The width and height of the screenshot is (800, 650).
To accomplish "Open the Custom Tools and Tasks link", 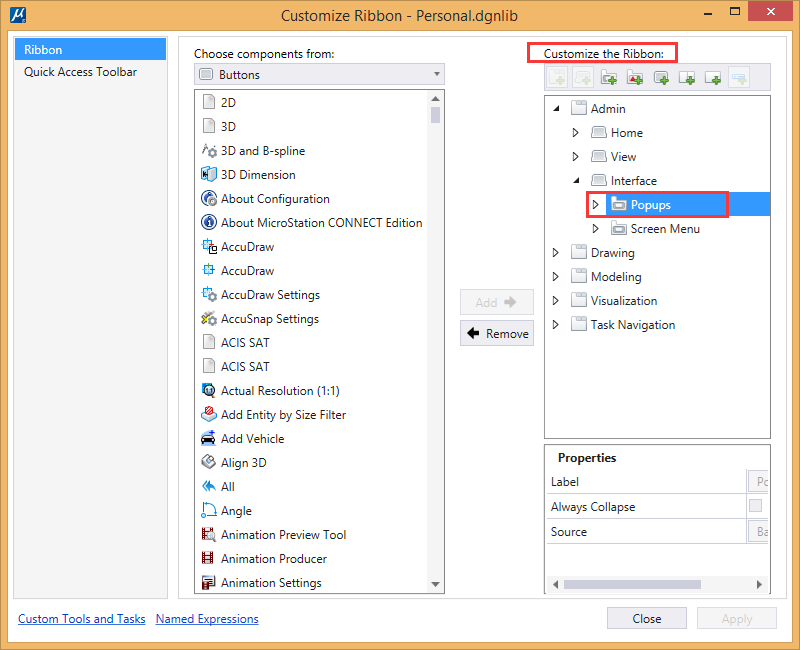I will pos(82,618).
